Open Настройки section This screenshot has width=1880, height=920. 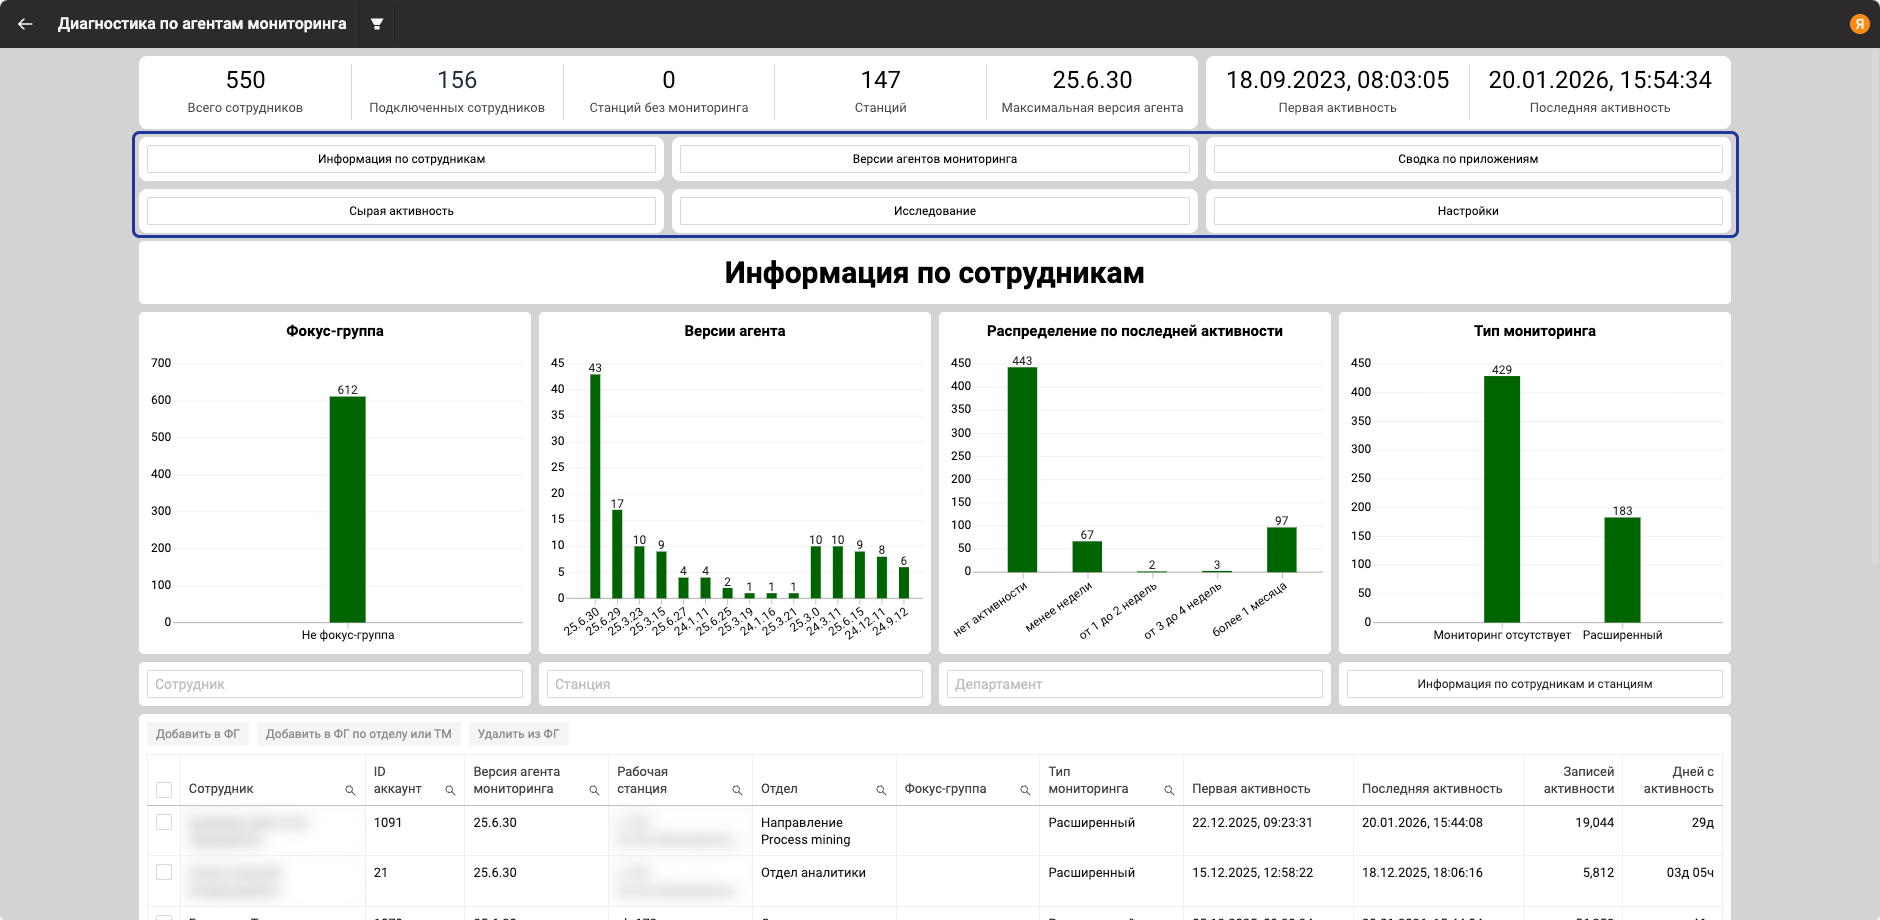pyautogui.click(x=1468, y=211)
